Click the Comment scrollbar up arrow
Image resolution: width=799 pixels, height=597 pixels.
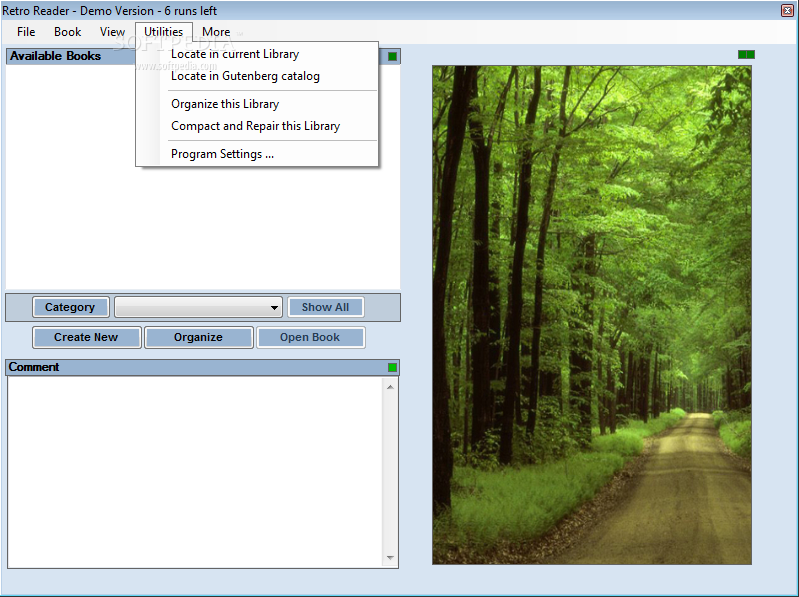(390, 387)
